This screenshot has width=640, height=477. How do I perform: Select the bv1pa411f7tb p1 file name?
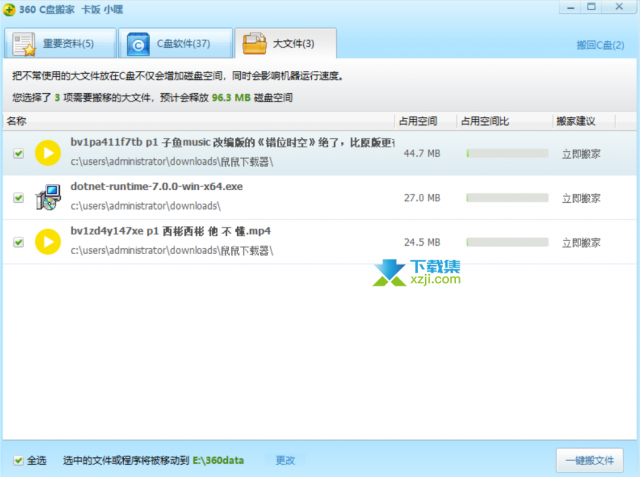coord(232,142)
